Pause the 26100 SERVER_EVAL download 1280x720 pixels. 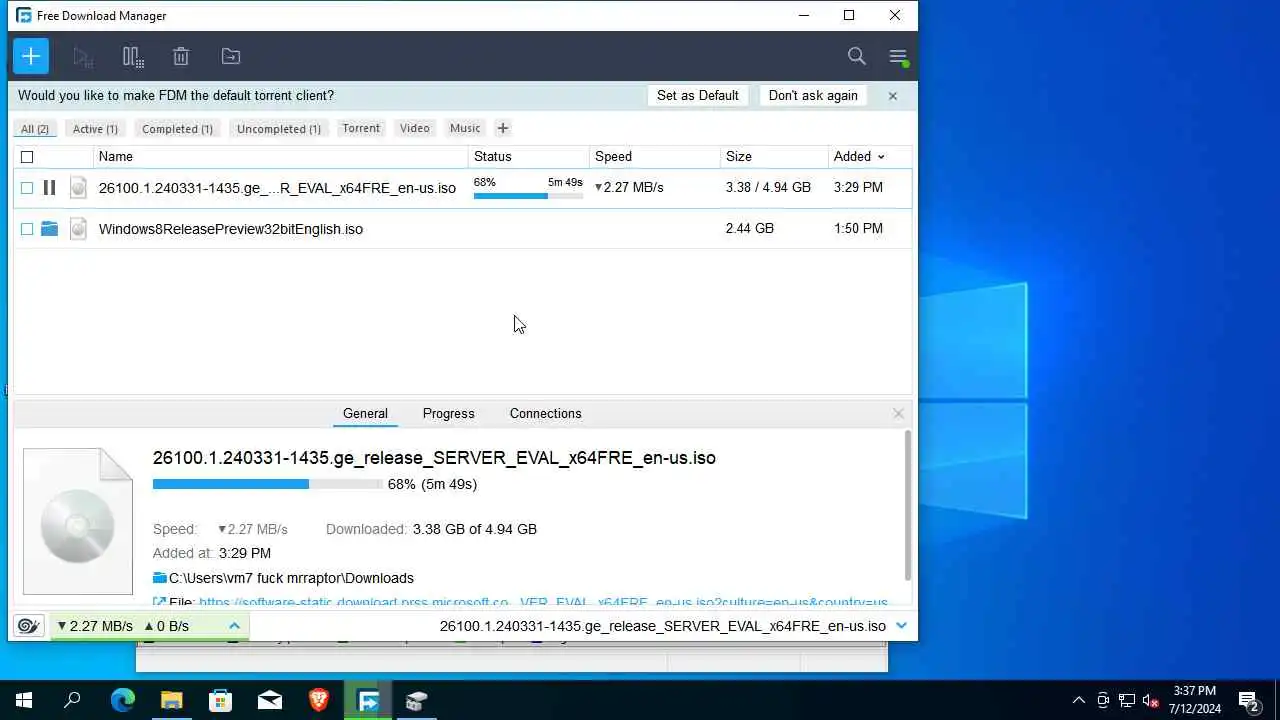point(49,187)
